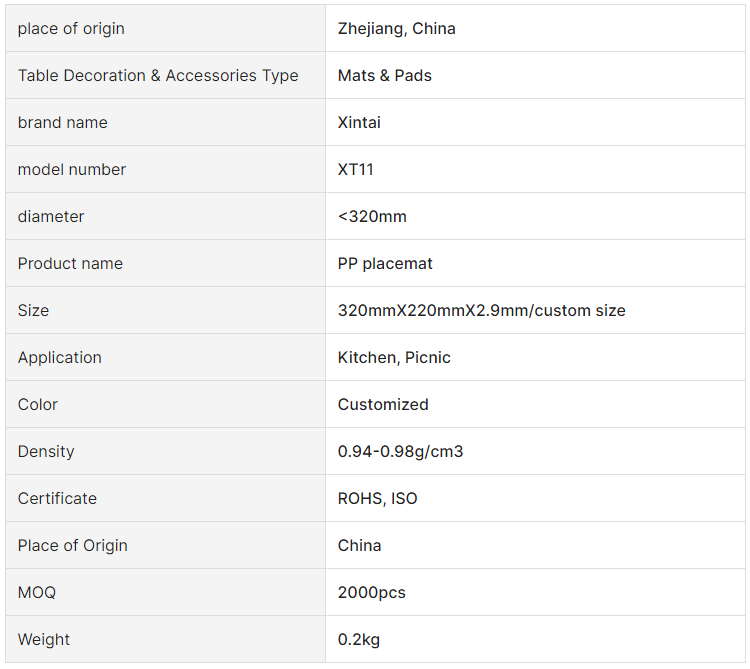
Task: Click the 'Product name' label cell
Action: (70, 264)
